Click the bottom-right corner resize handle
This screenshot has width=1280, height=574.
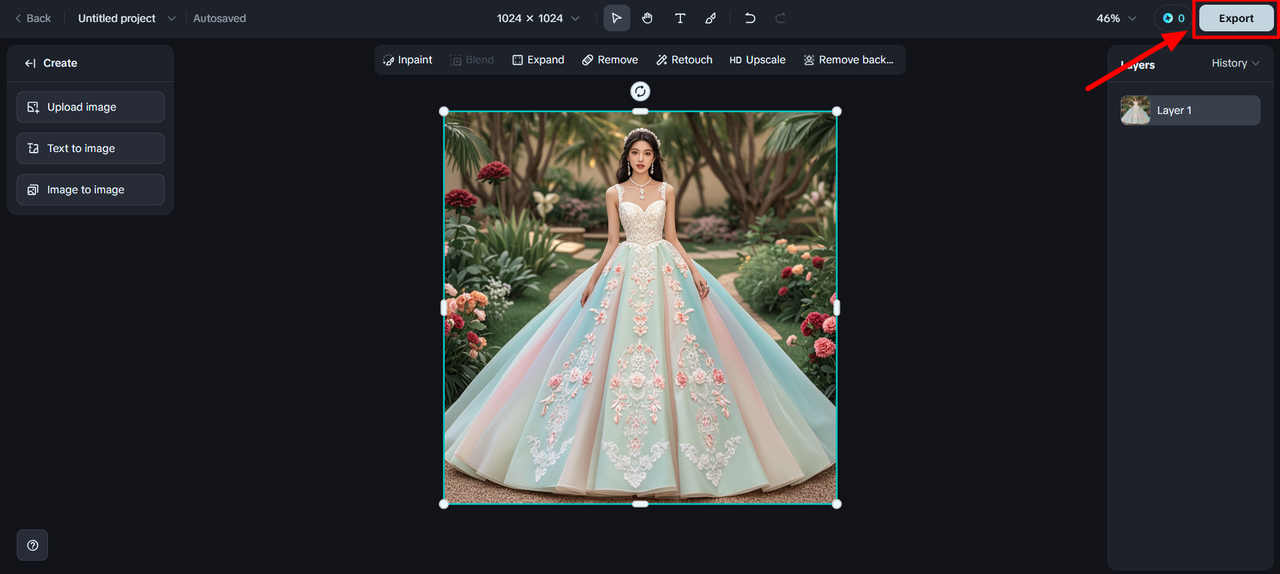point(837,504)
